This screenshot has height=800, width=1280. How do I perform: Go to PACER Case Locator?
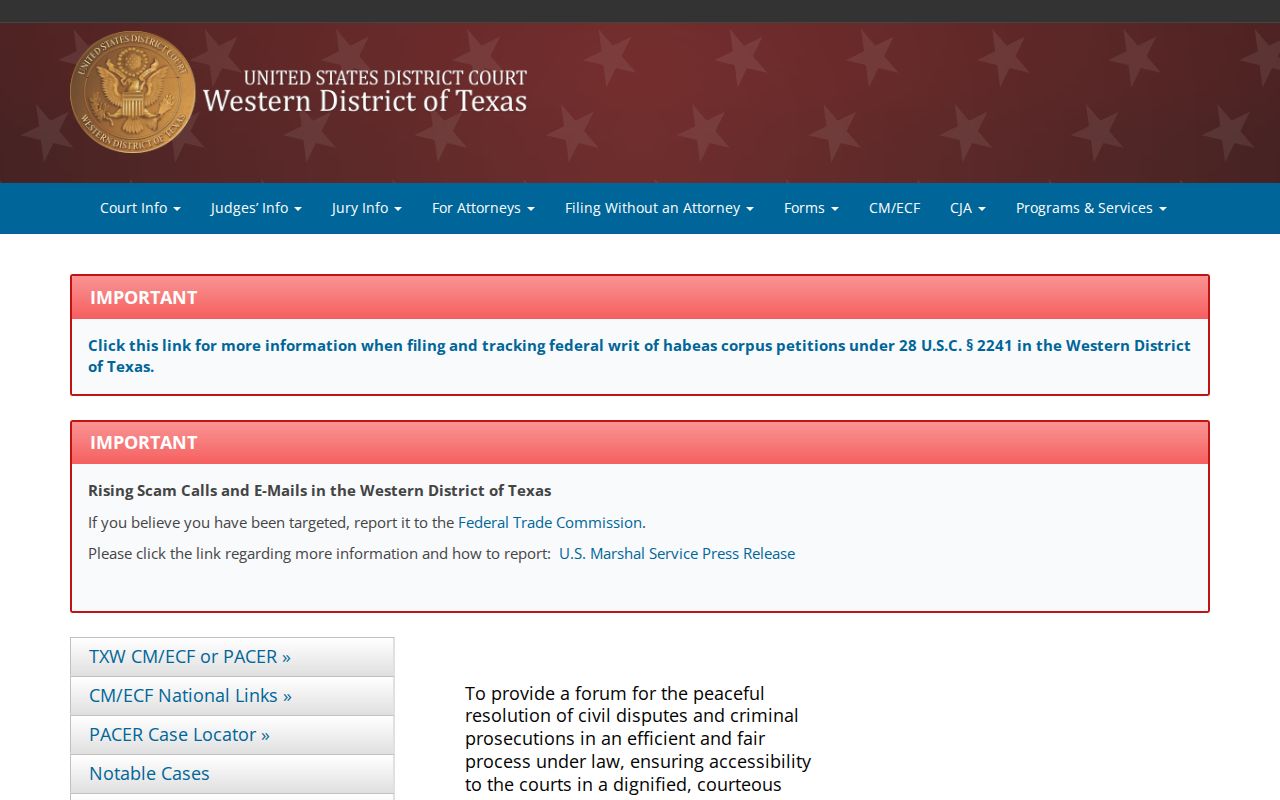[232, 735]
